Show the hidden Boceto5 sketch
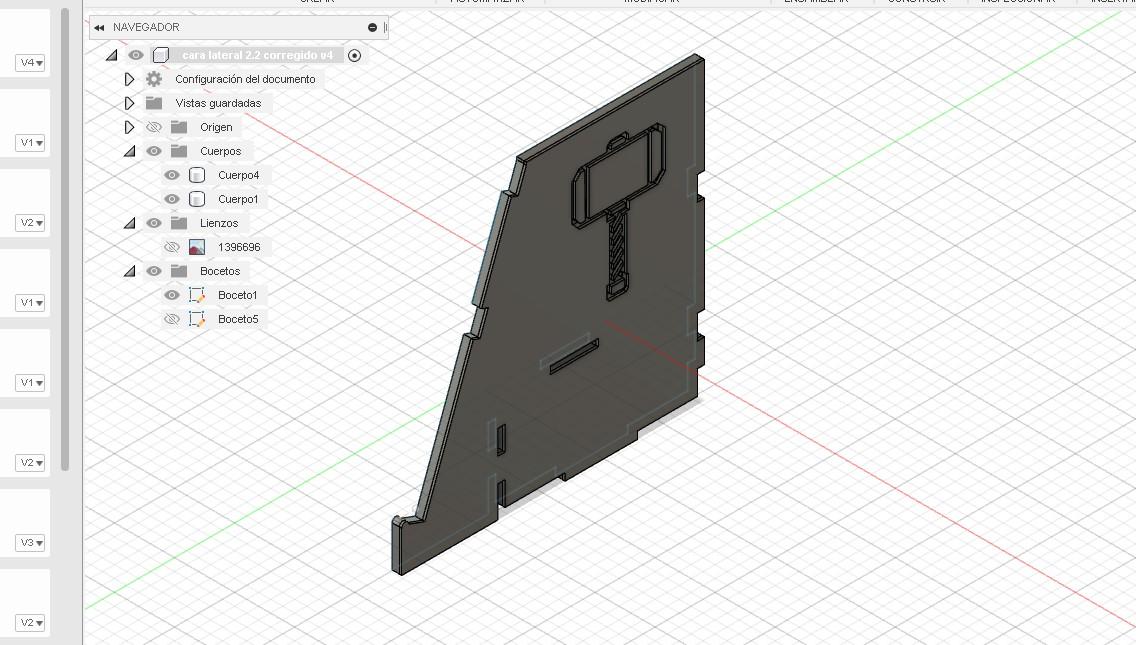This screenshot has height=645, width=1136. (x=171, y=319)
